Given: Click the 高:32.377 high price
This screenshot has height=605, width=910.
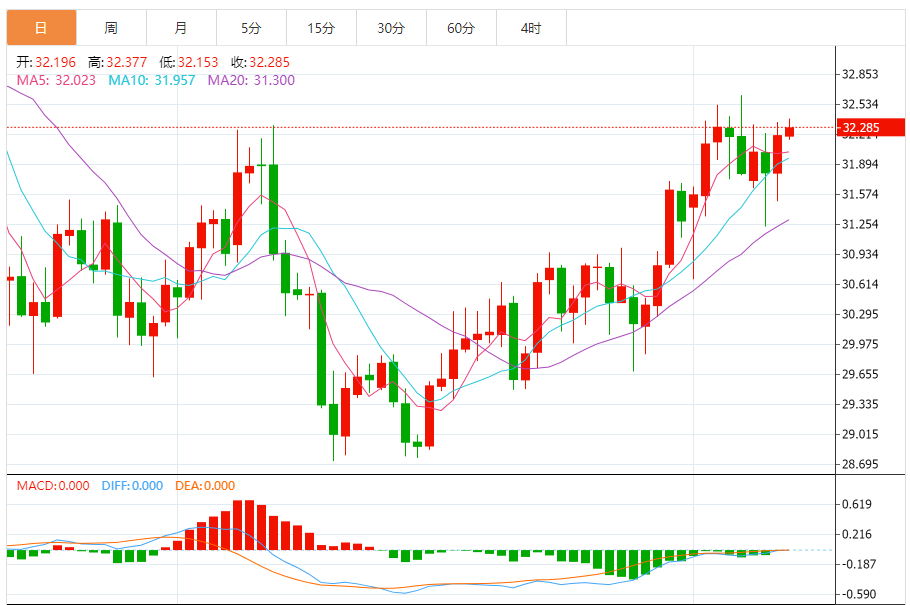Looking at the screenshot, I should coord(118,62).
